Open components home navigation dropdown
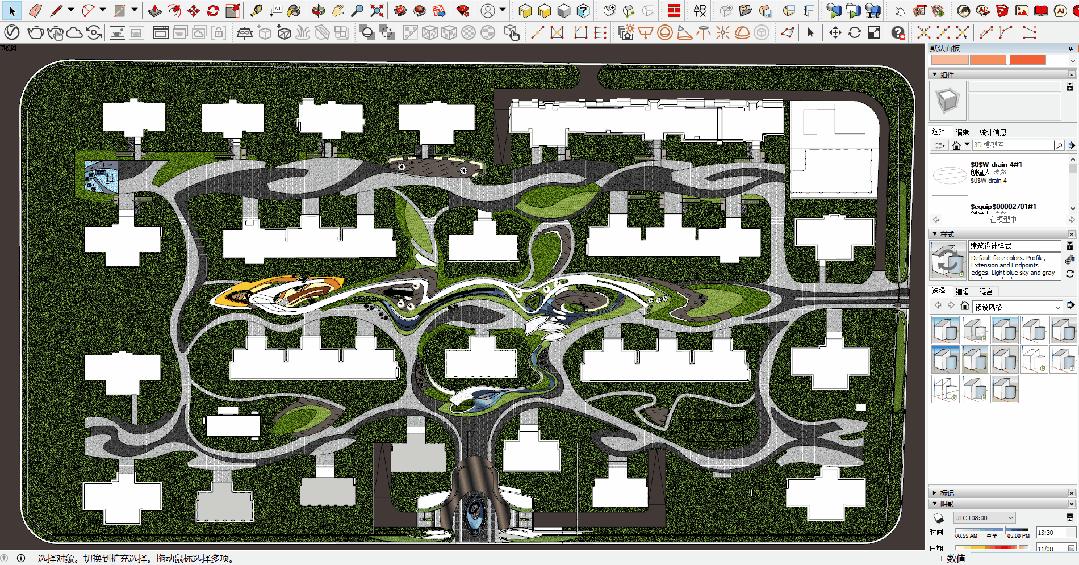This screenshot has height=565, width=1079. 967,145
